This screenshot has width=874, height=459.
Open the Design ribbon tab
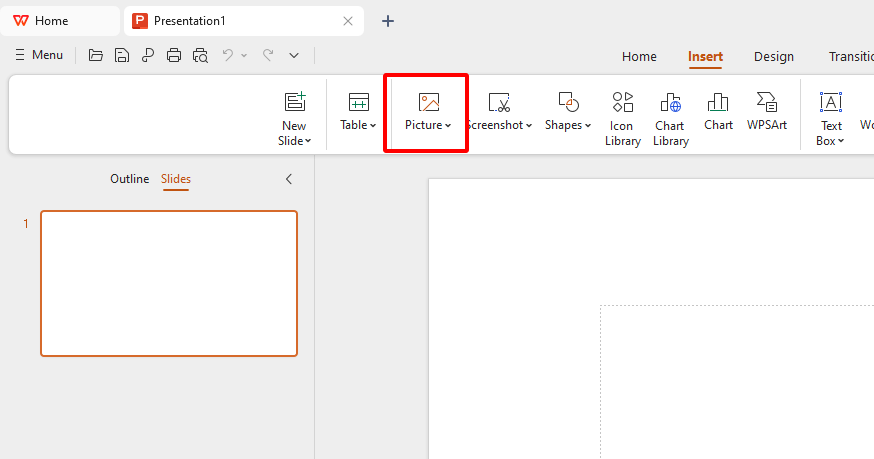tap(774, 56)
